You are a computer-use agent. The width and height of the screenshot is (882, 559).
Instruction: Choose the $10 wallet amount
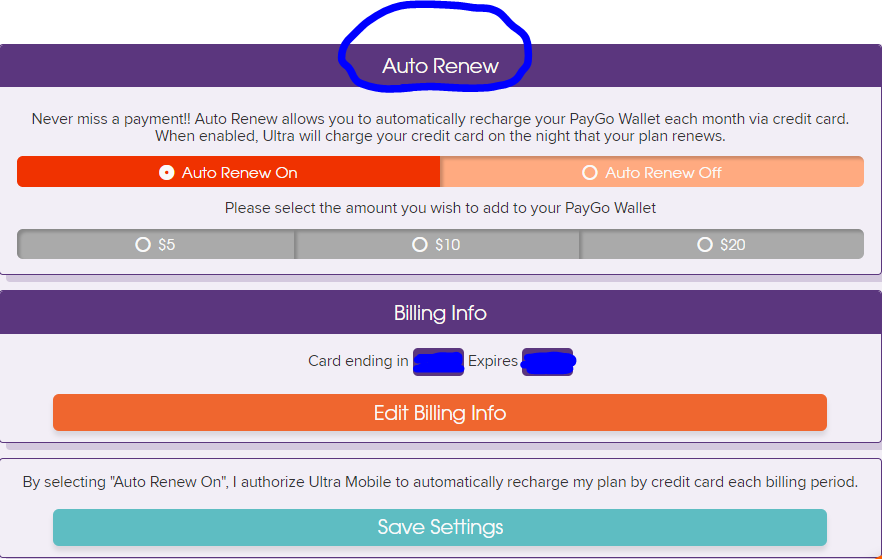tap(436, 244)
